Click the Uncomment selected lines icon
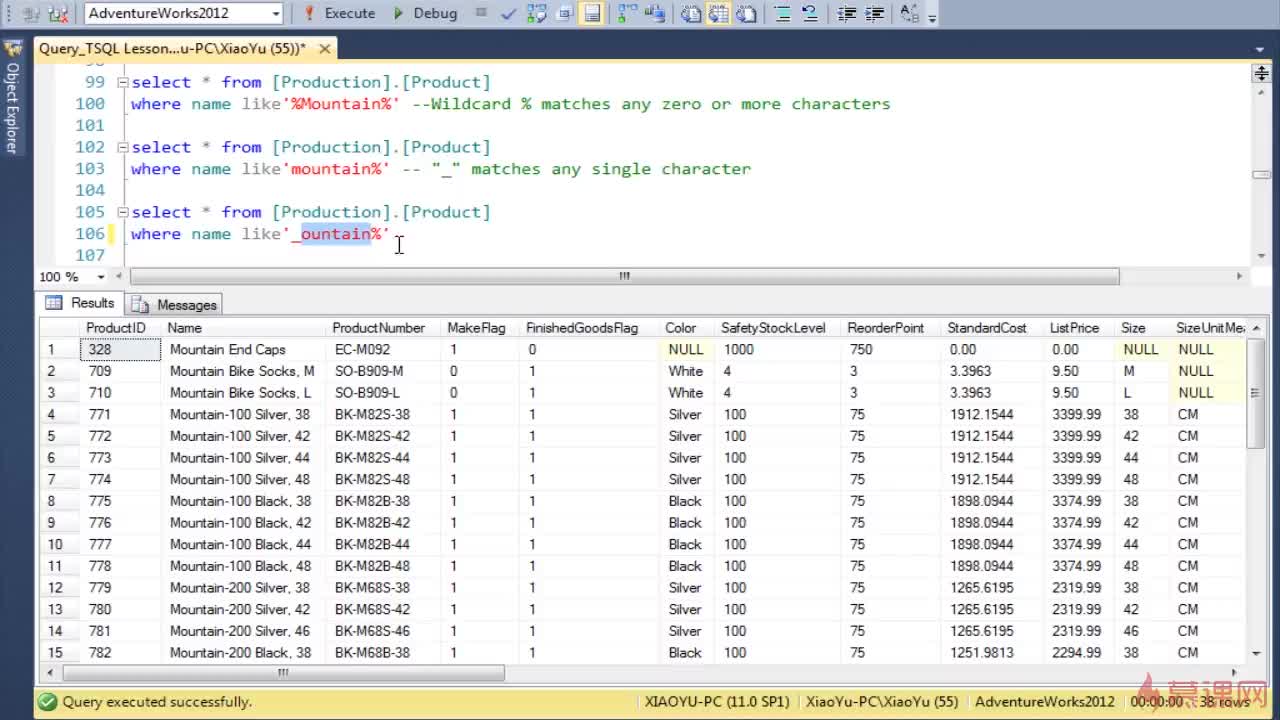This screenshot has width=1280, height=720. pos(809,13)
